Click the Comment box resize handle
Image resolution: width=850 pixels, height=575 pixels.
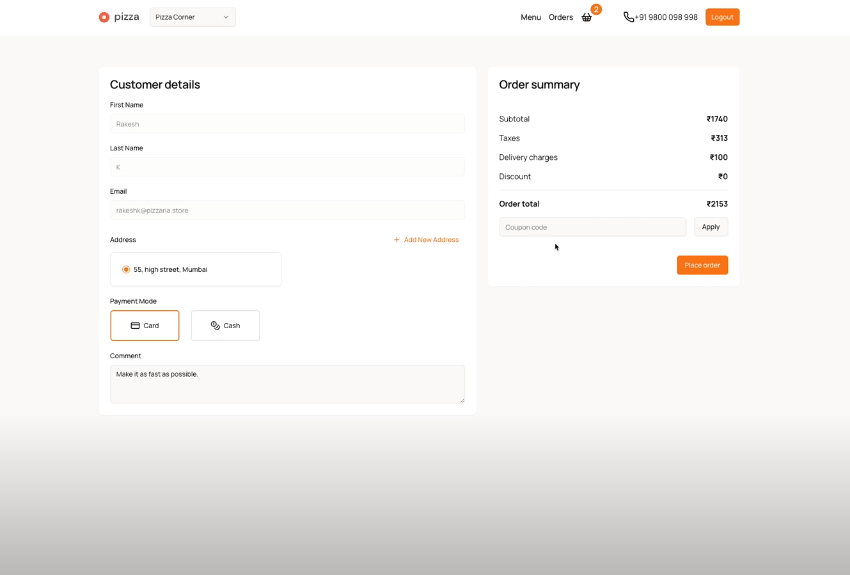pos(462,400)
